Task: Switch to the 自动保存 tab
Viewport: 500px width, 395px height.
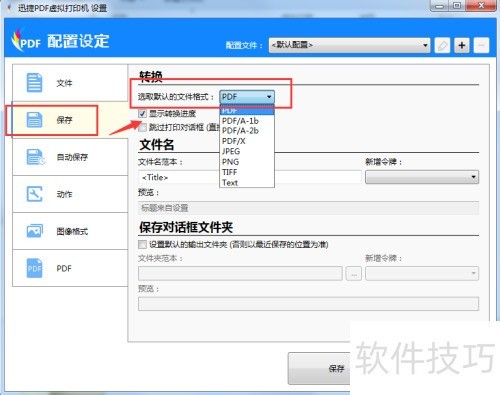Action: tap(70, 157)
